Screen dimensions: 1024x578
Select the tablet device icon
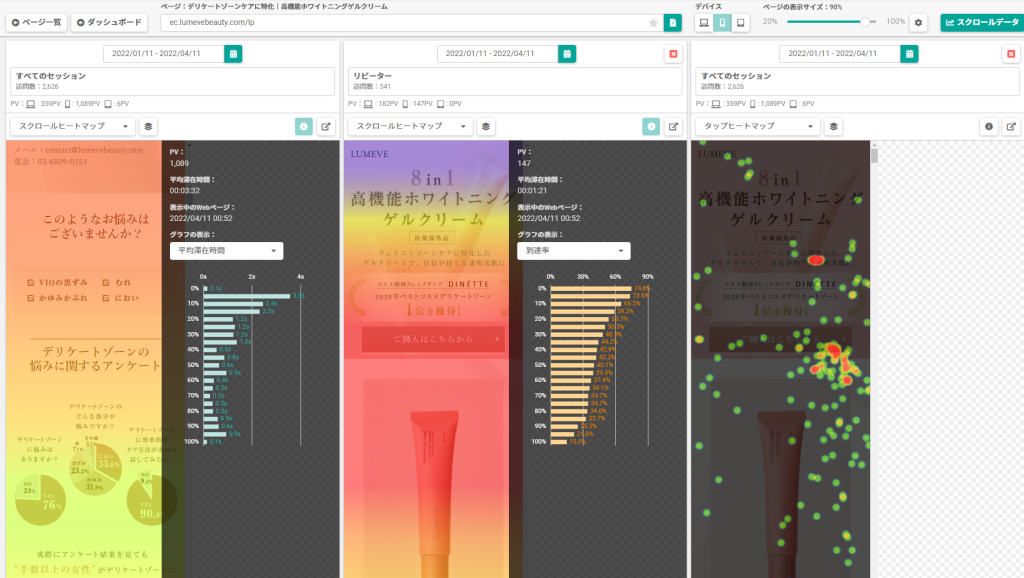tap(741, 22)
